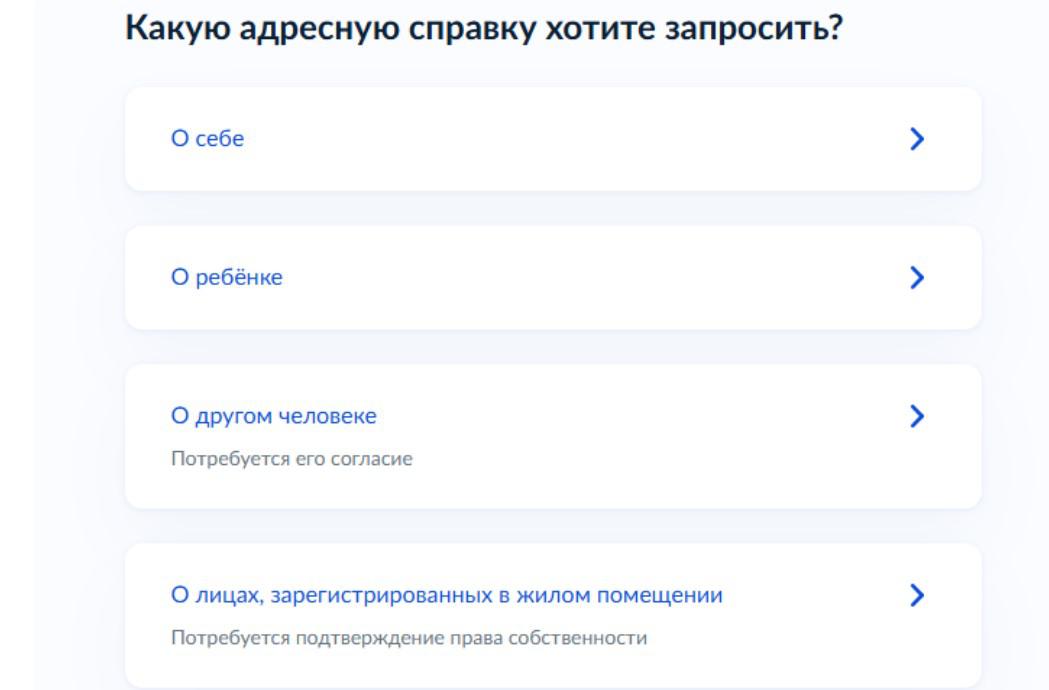Click the hint 'Потребуется его согласие'

click(x=292, y=459)
